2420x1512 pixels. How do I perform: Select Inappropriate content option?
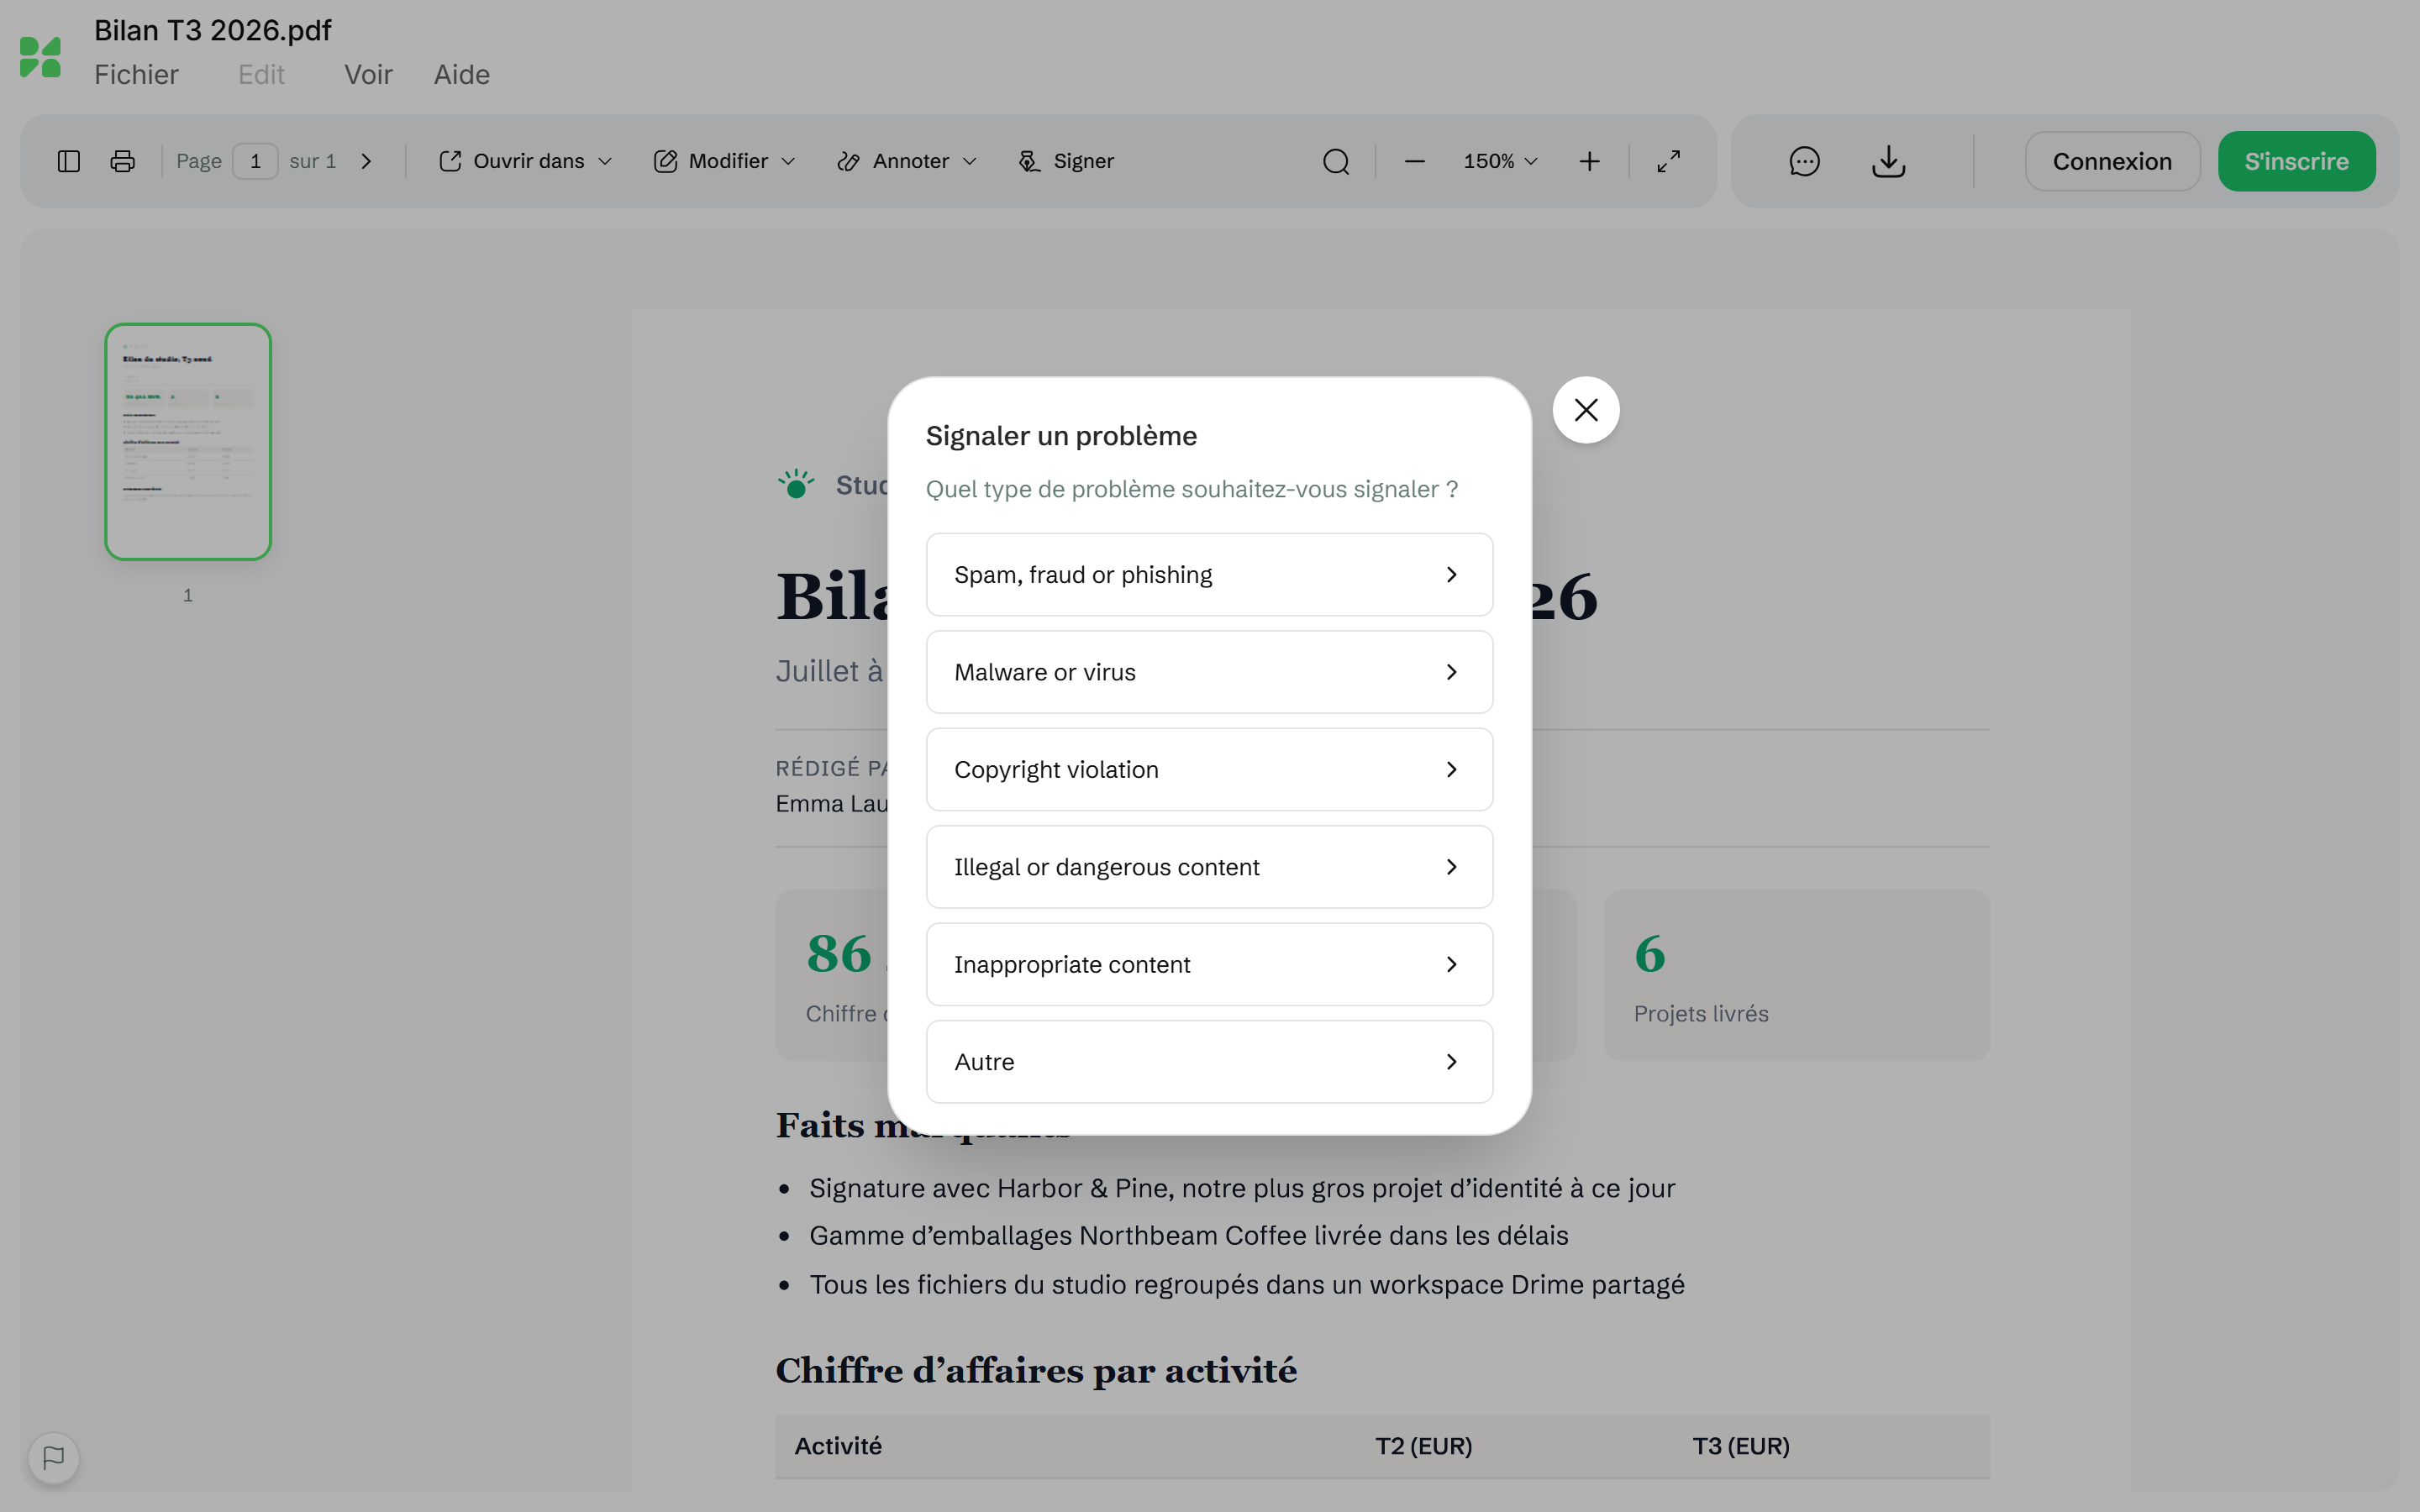pyautogui.click(x=1209, y=965)
